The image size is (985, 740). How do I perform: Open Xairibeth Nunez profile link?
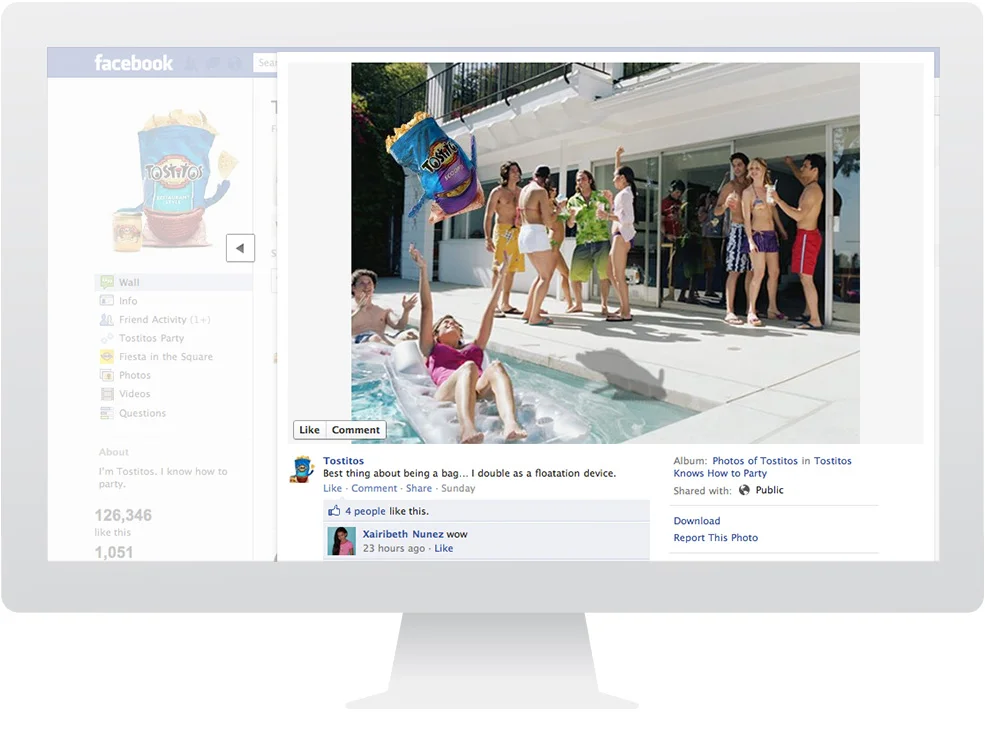click(x=403, y=534)
